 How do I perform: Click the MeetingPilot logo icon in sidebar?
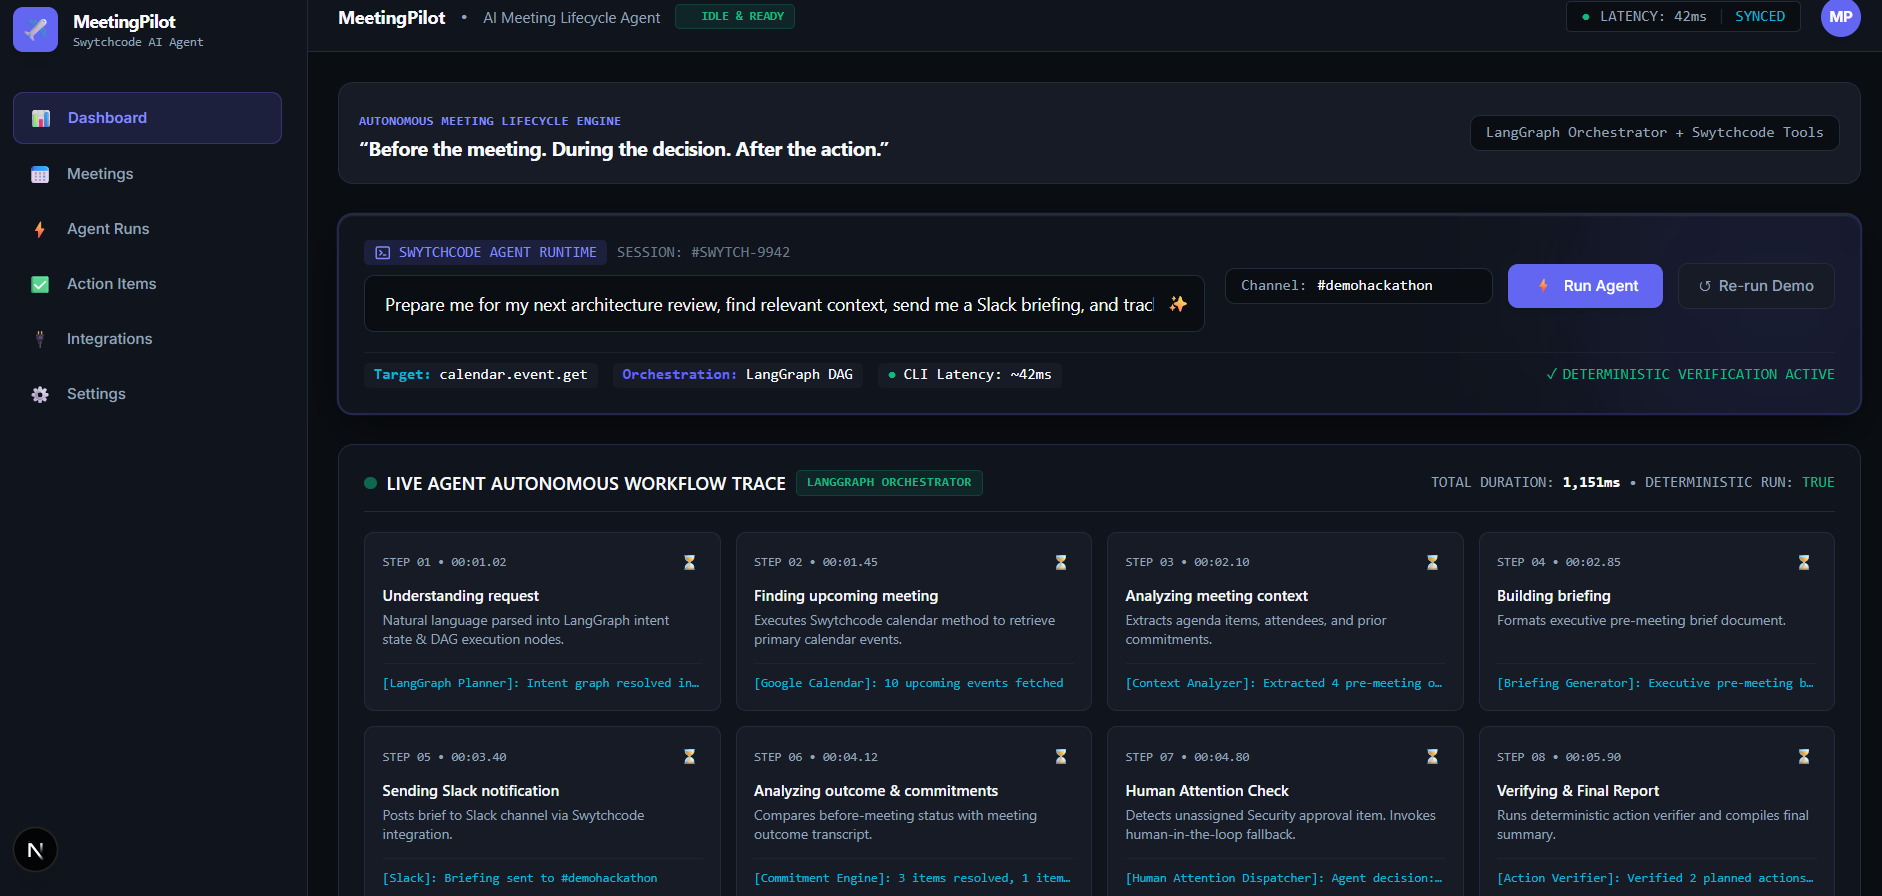coord(35,29)
